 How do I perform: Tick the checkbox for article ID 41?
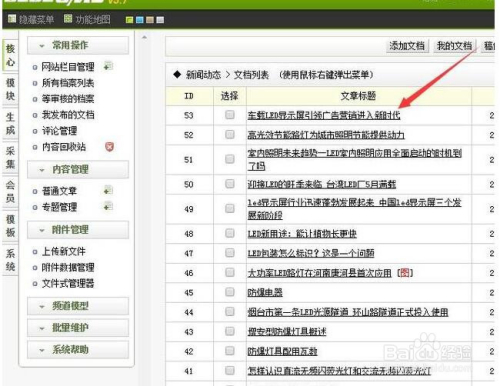pyautogui.click(x=230, y=370)
